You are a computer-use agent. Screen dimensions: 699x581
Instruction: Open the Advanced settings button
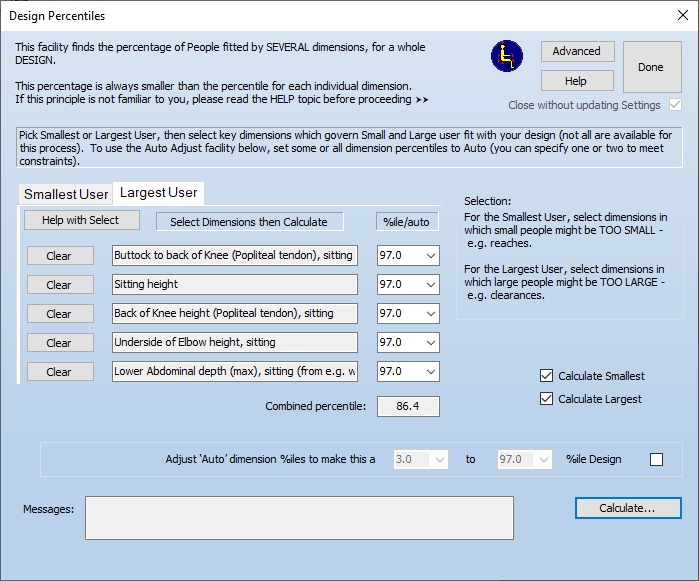tap(577, 51)
